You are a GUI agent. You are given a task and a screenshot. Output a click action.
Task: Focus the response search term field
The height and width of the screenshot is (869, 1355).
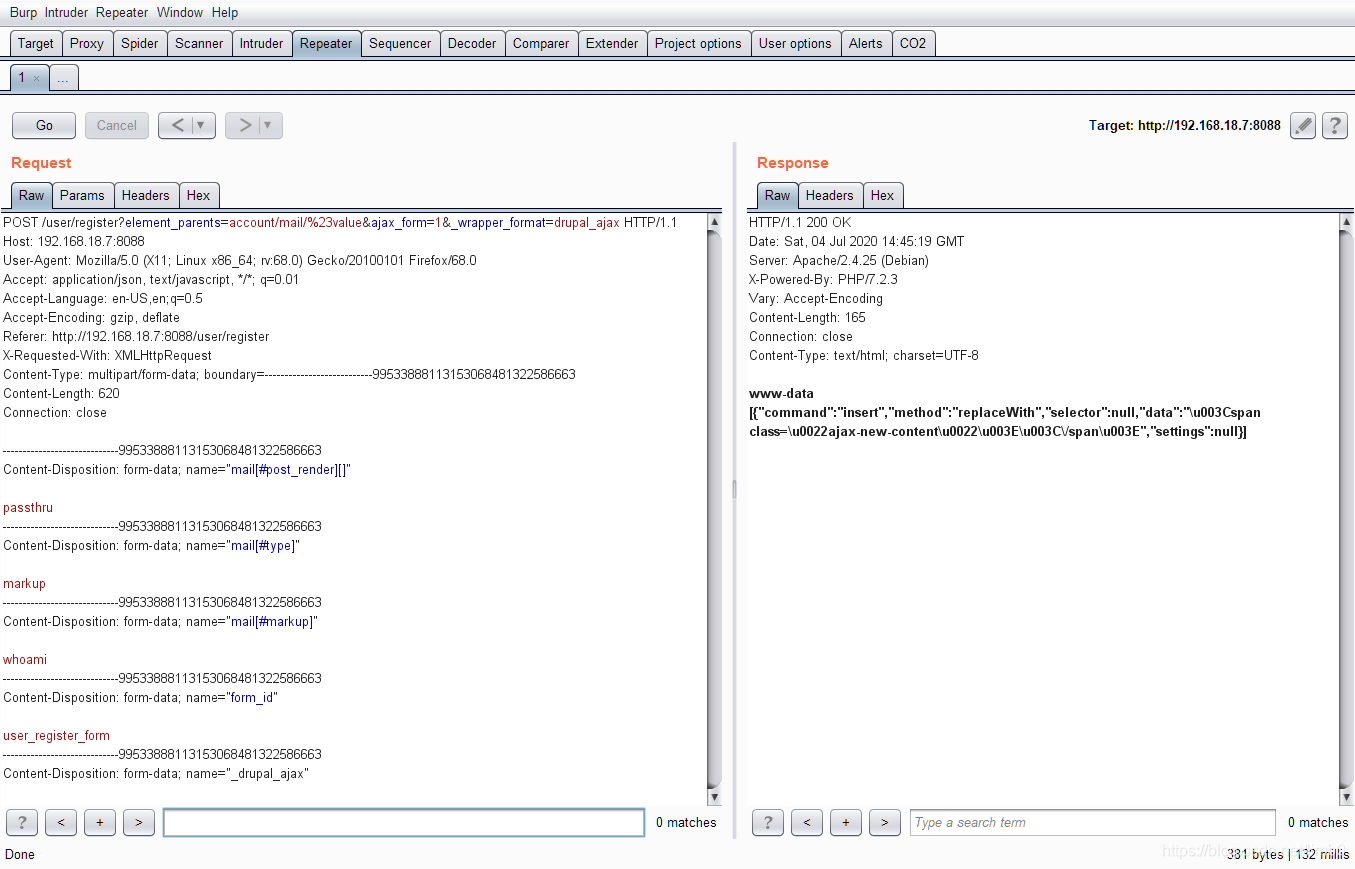pos(1093,822)
